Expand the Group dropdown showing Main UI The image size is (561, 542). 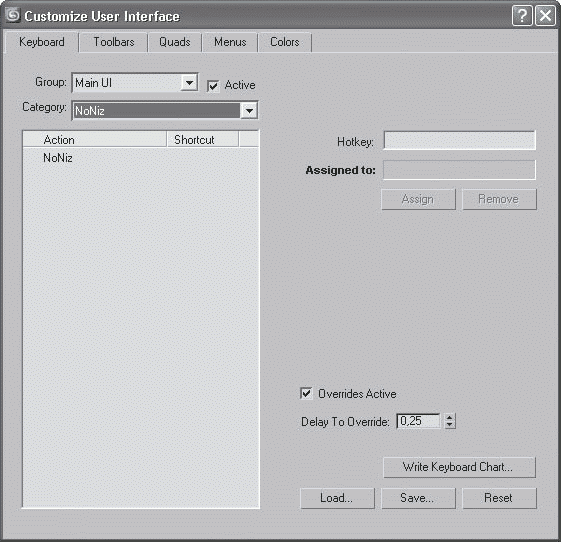[x=189, y=83]
